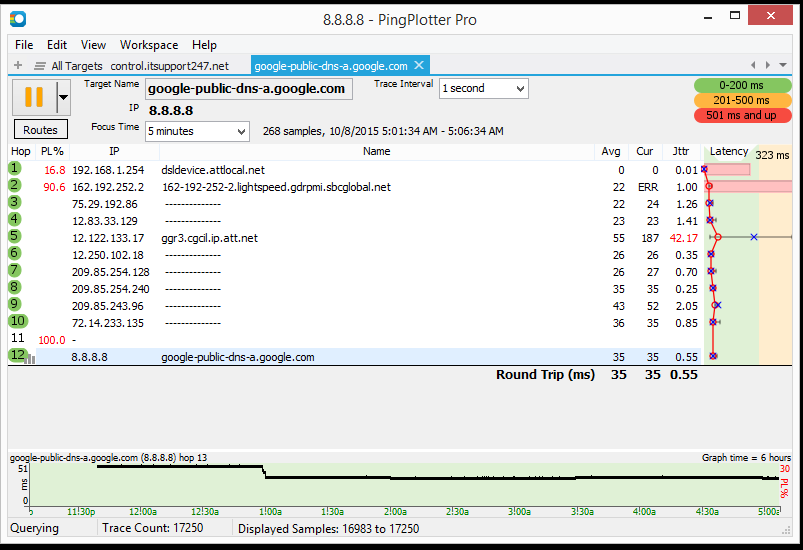Select hop 5 green circle icon
The height and width of the screenshot is (550, 803).
coord(15,236)
